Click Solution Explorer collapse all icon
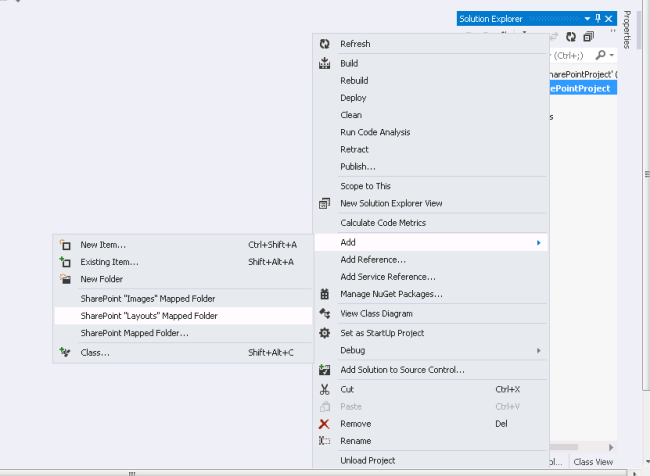 [x=588, y=37]
